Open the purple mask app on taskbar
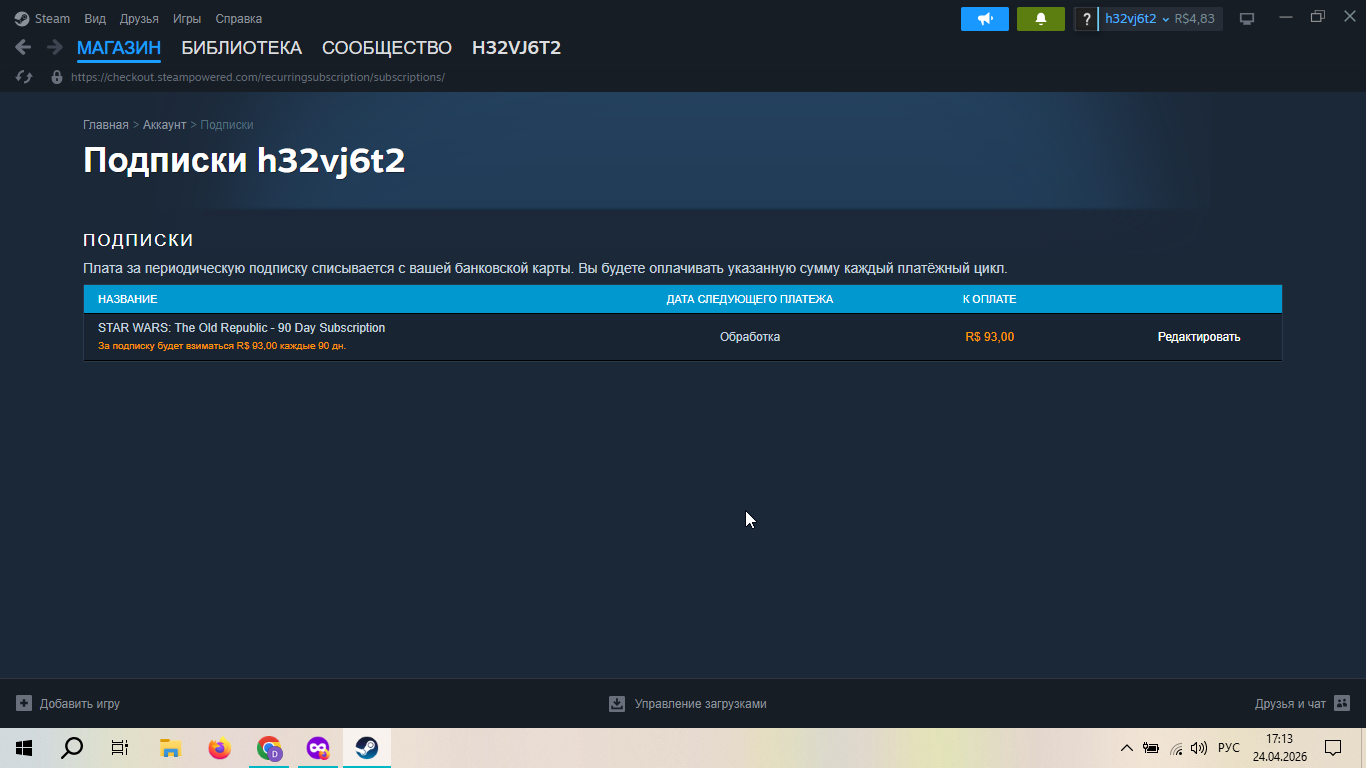 click(318, 748)
